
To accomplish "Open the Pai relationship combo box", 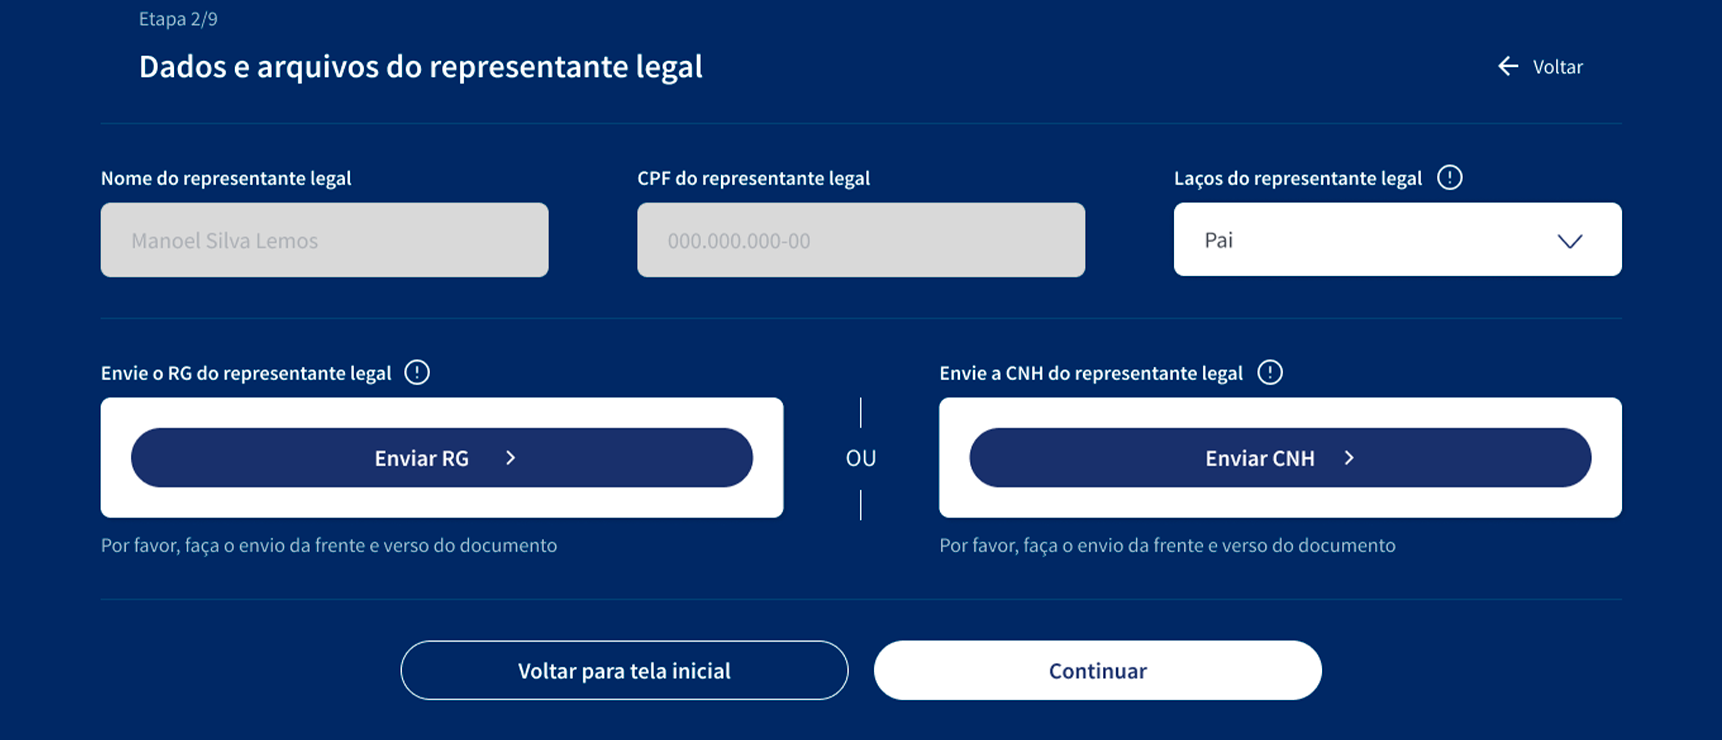I will tap(1397, 240).
